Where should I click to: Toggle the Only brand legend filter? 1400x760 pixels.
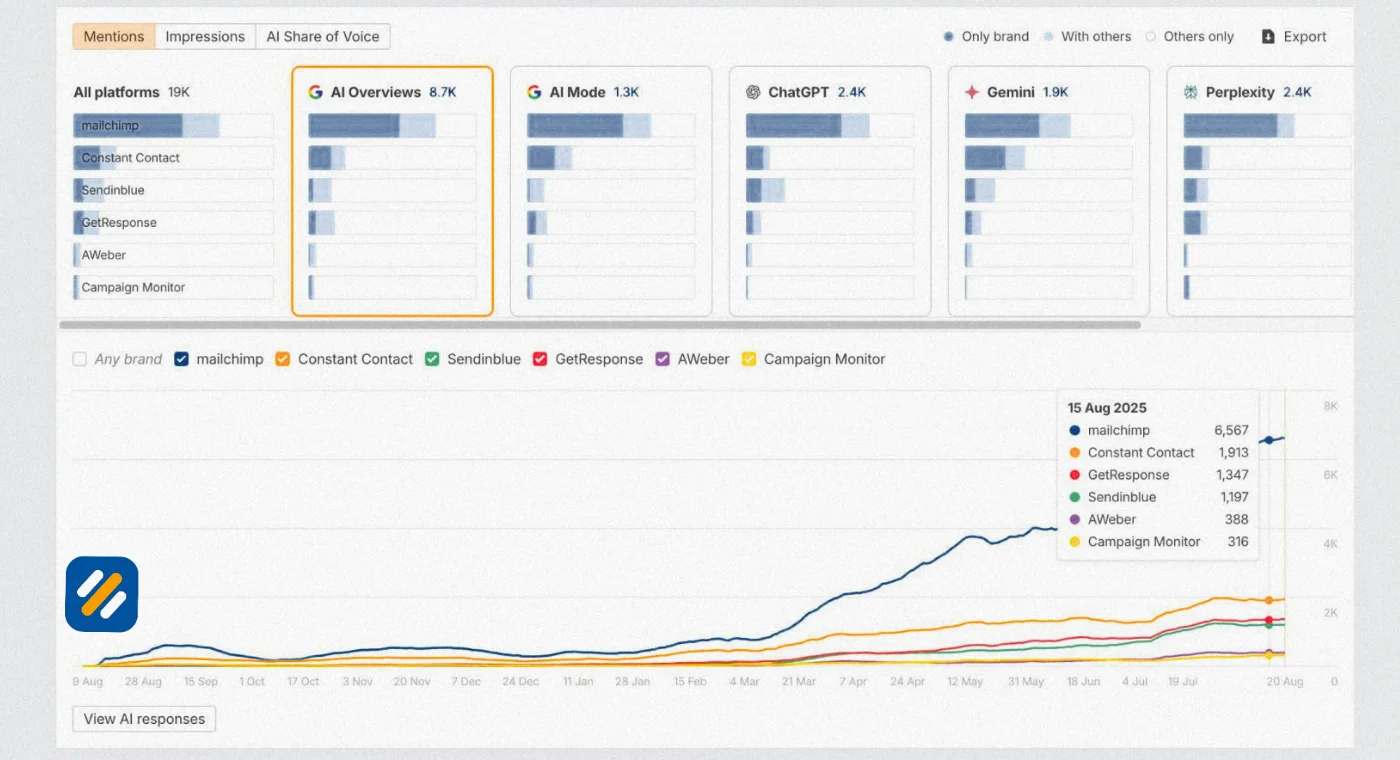(986, 37)
